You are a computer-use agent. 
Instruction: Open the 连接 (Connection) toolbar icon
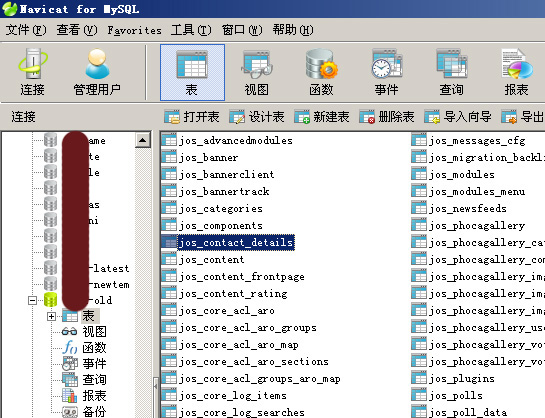pos(32,72)
